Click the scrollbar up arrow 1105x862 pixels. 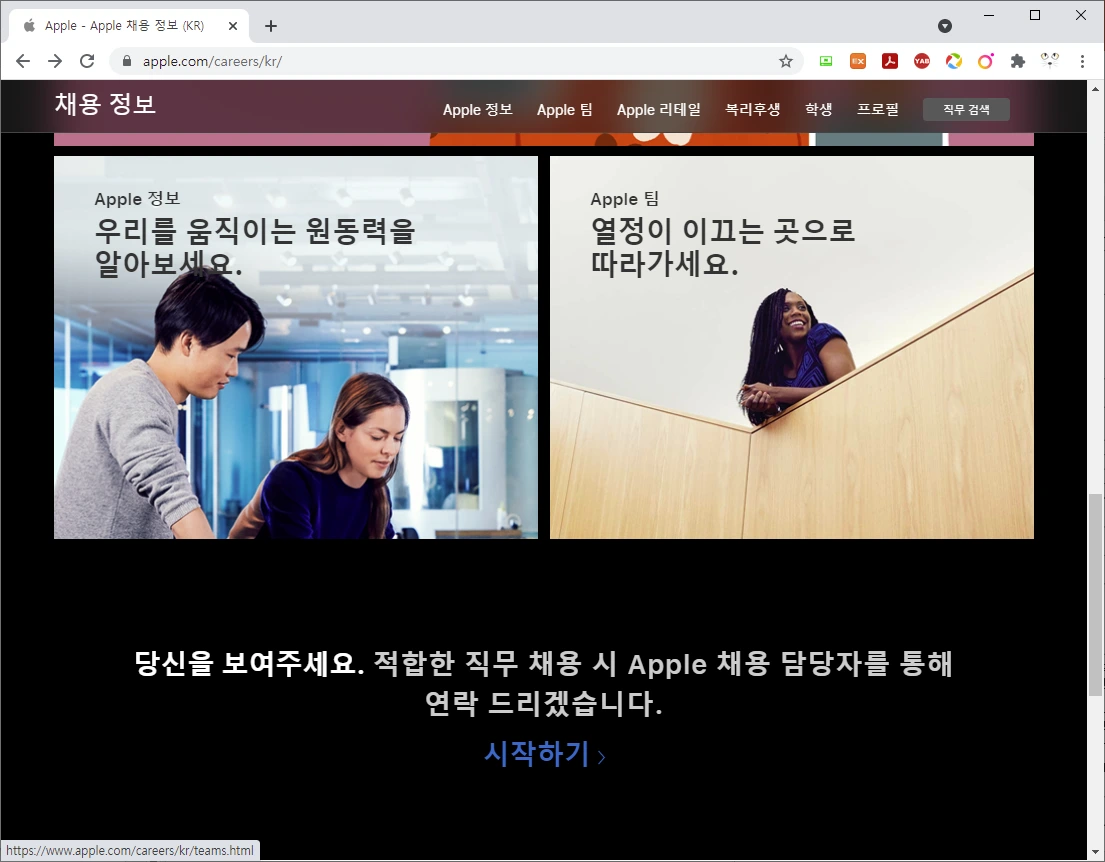(x=1095, y=89)
